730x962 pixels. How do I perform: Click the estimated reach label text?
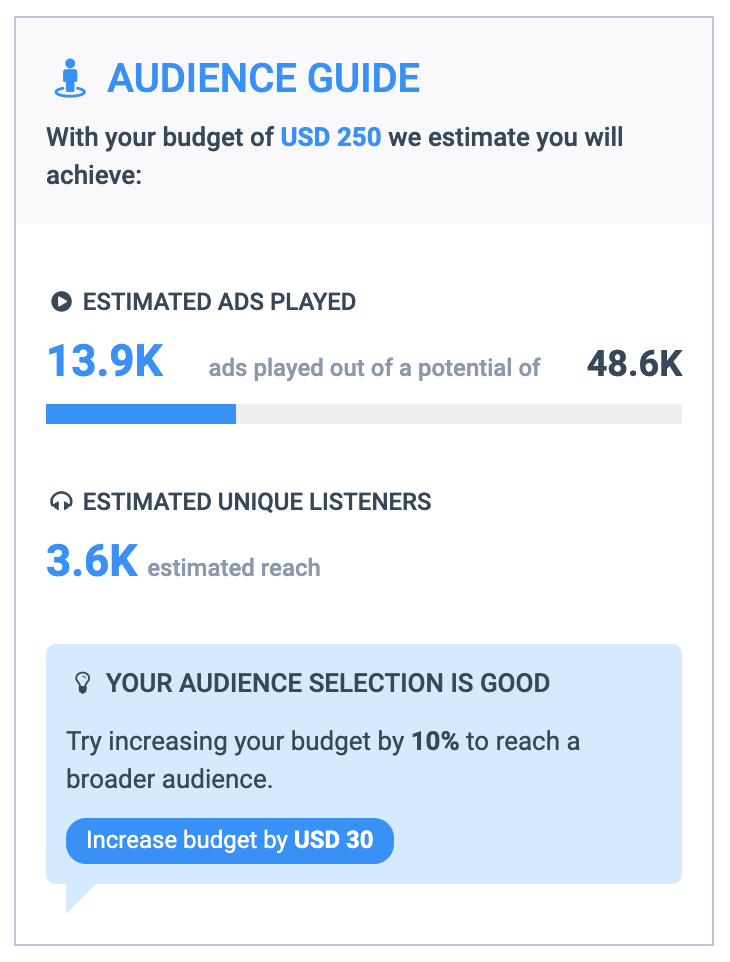coord(233,567)
